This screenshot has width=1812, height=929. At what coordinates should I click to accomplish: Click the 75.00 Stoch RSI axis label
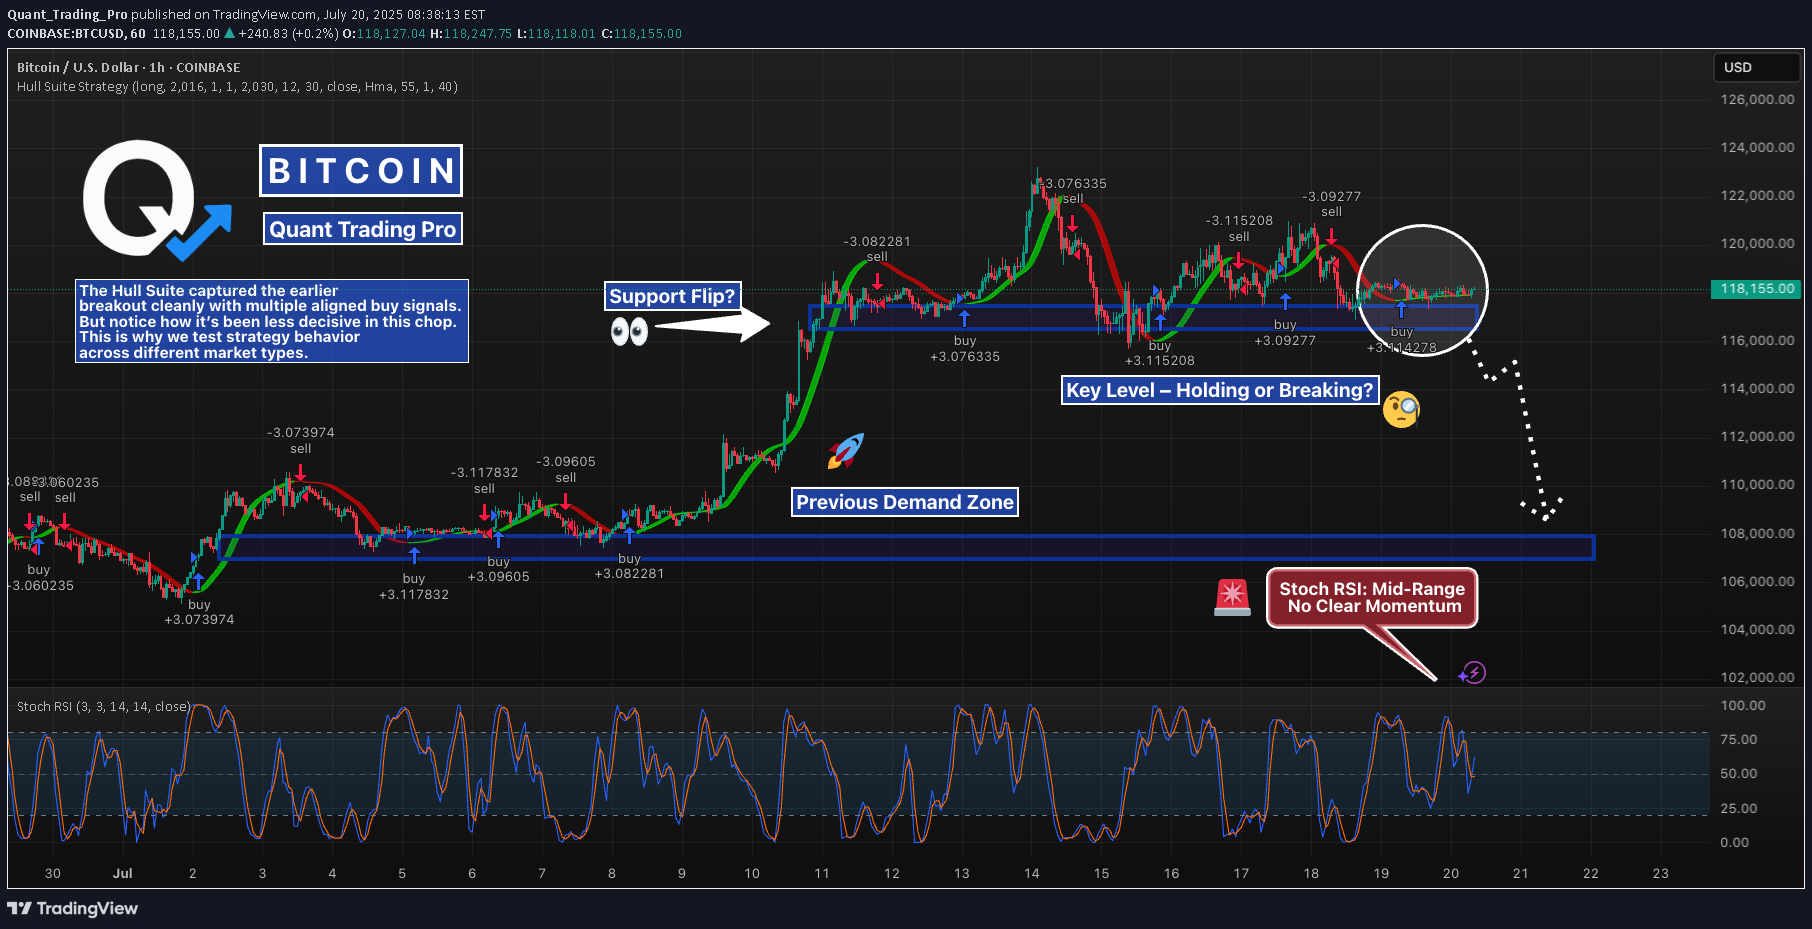tap(1738, 740)
